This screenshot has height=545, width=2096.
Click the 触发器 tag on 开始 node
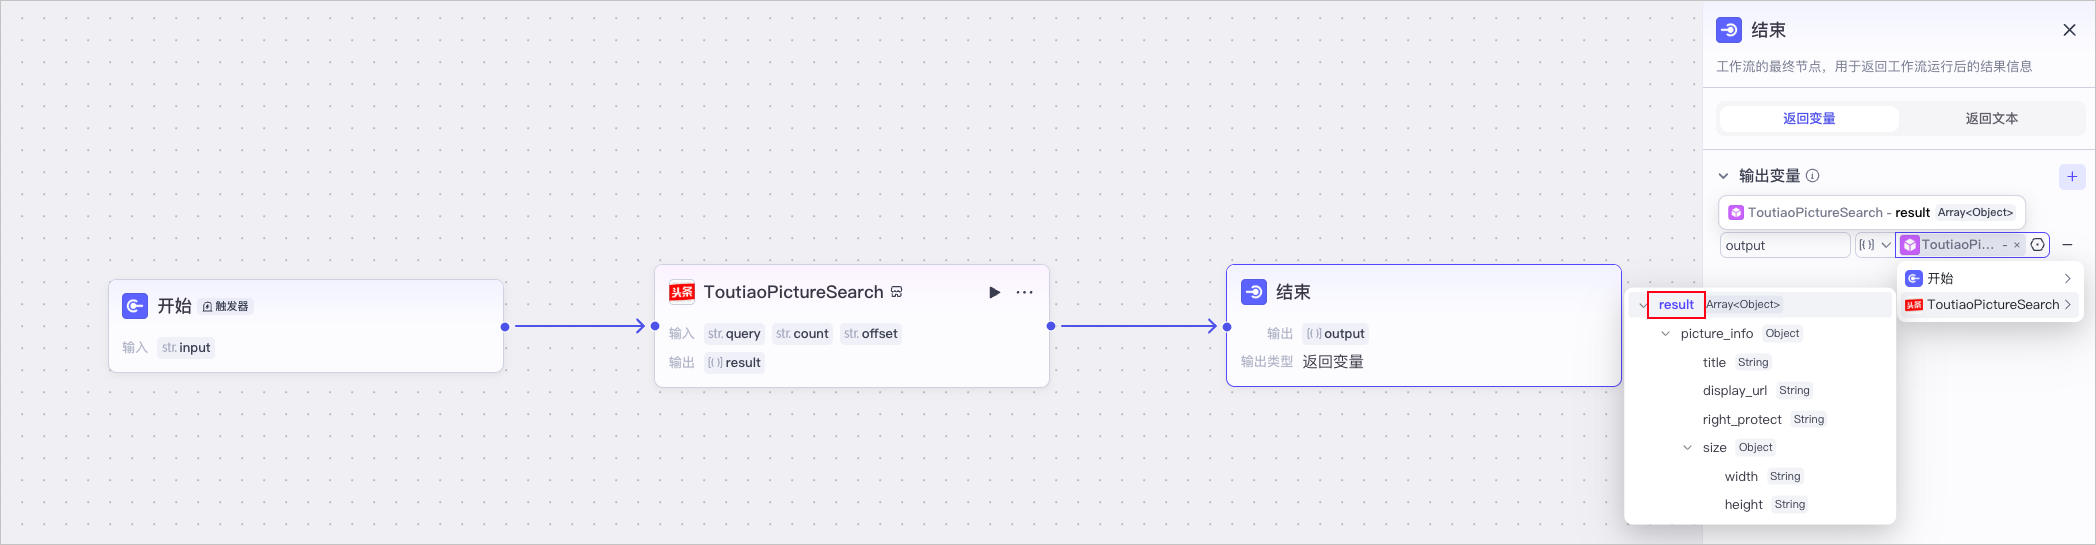(225, 306)
